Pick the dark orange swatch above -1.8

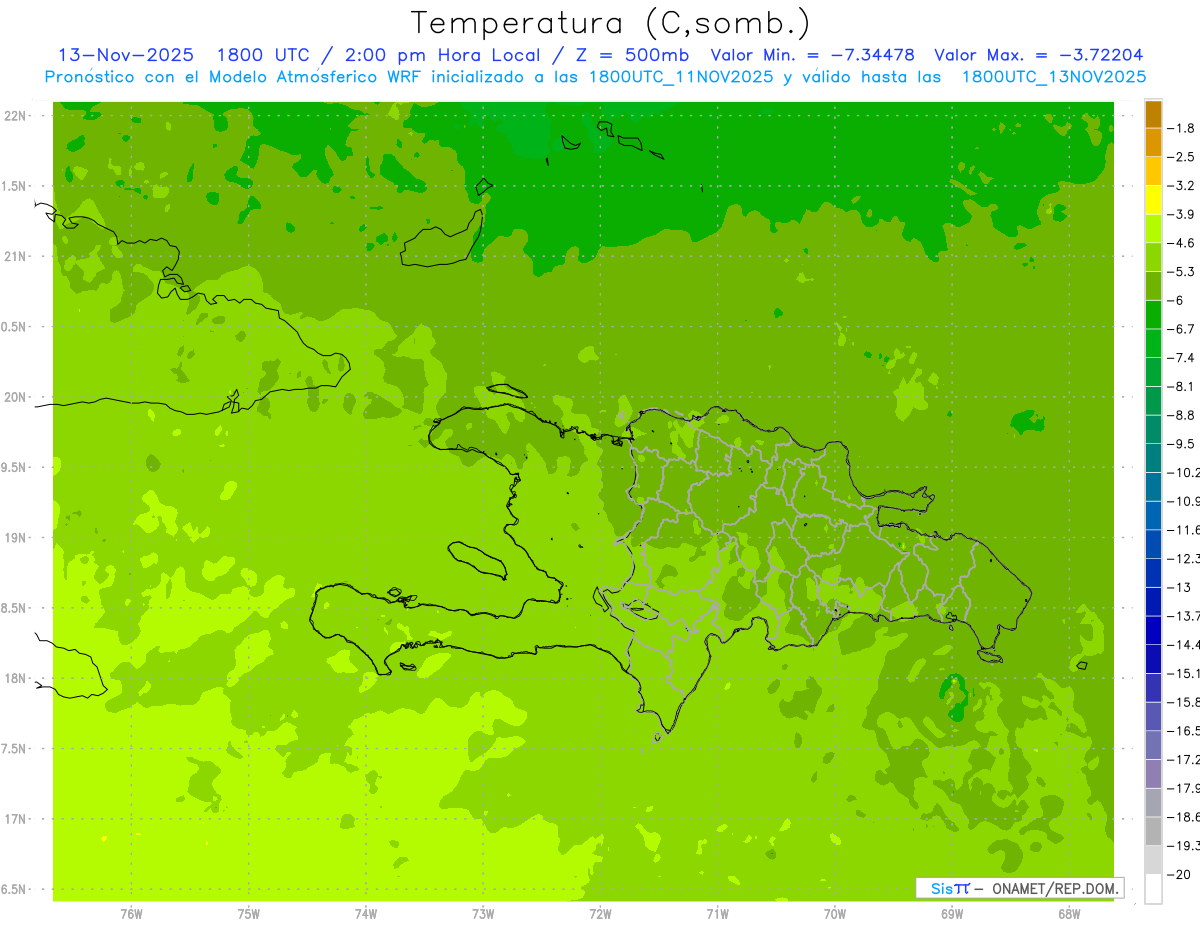pyautogui.click(x=1153, y=113)
